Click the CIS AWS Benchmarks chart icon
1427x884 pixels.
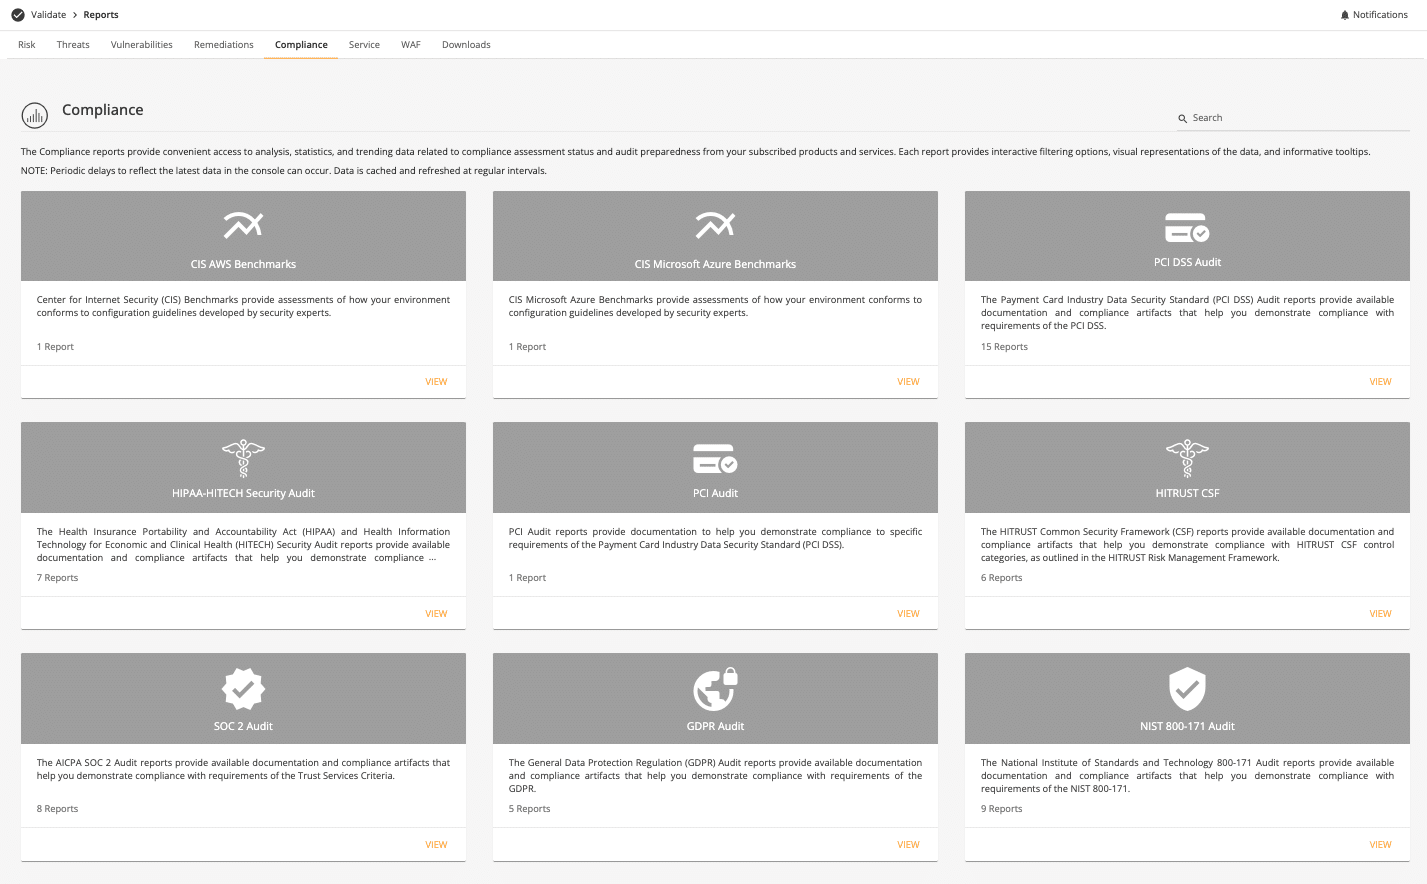click(x=243, y=226)
